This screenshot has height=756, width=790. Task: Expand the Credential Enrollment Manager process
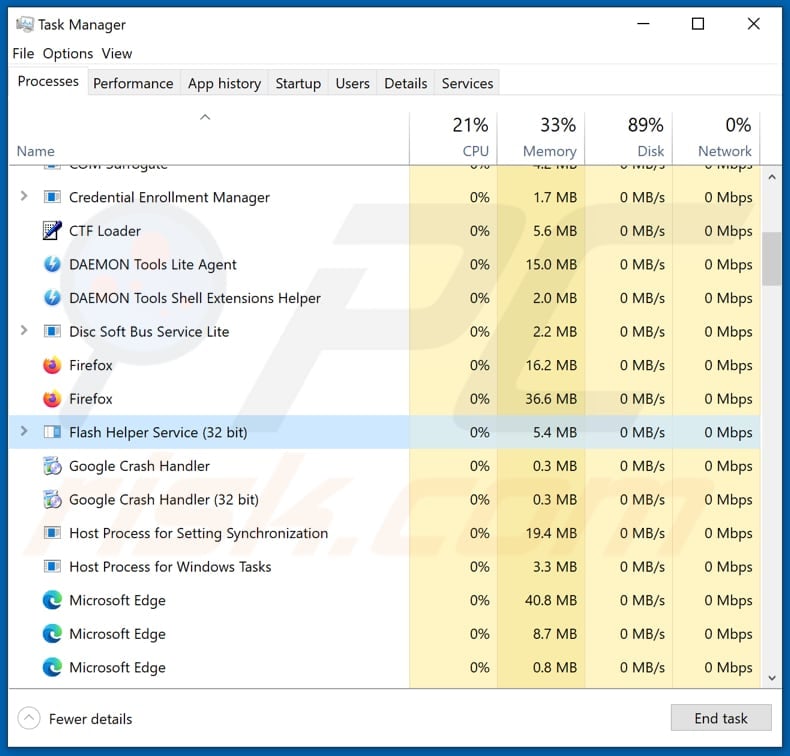pyautogui.click(x=24, y=197)
